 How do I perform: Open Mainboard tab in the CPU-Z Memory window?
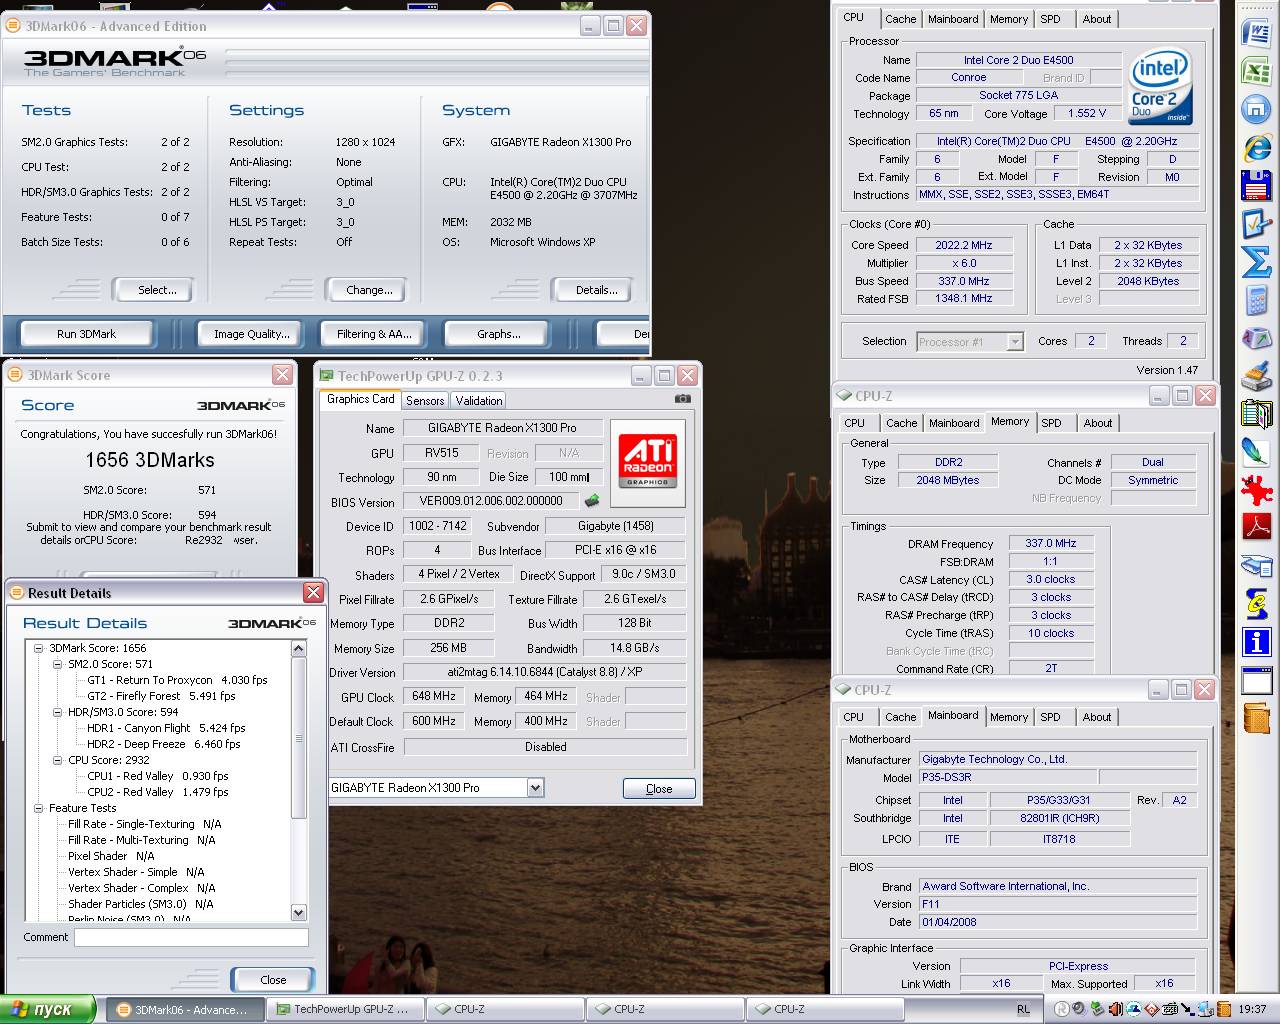point(954,423)
